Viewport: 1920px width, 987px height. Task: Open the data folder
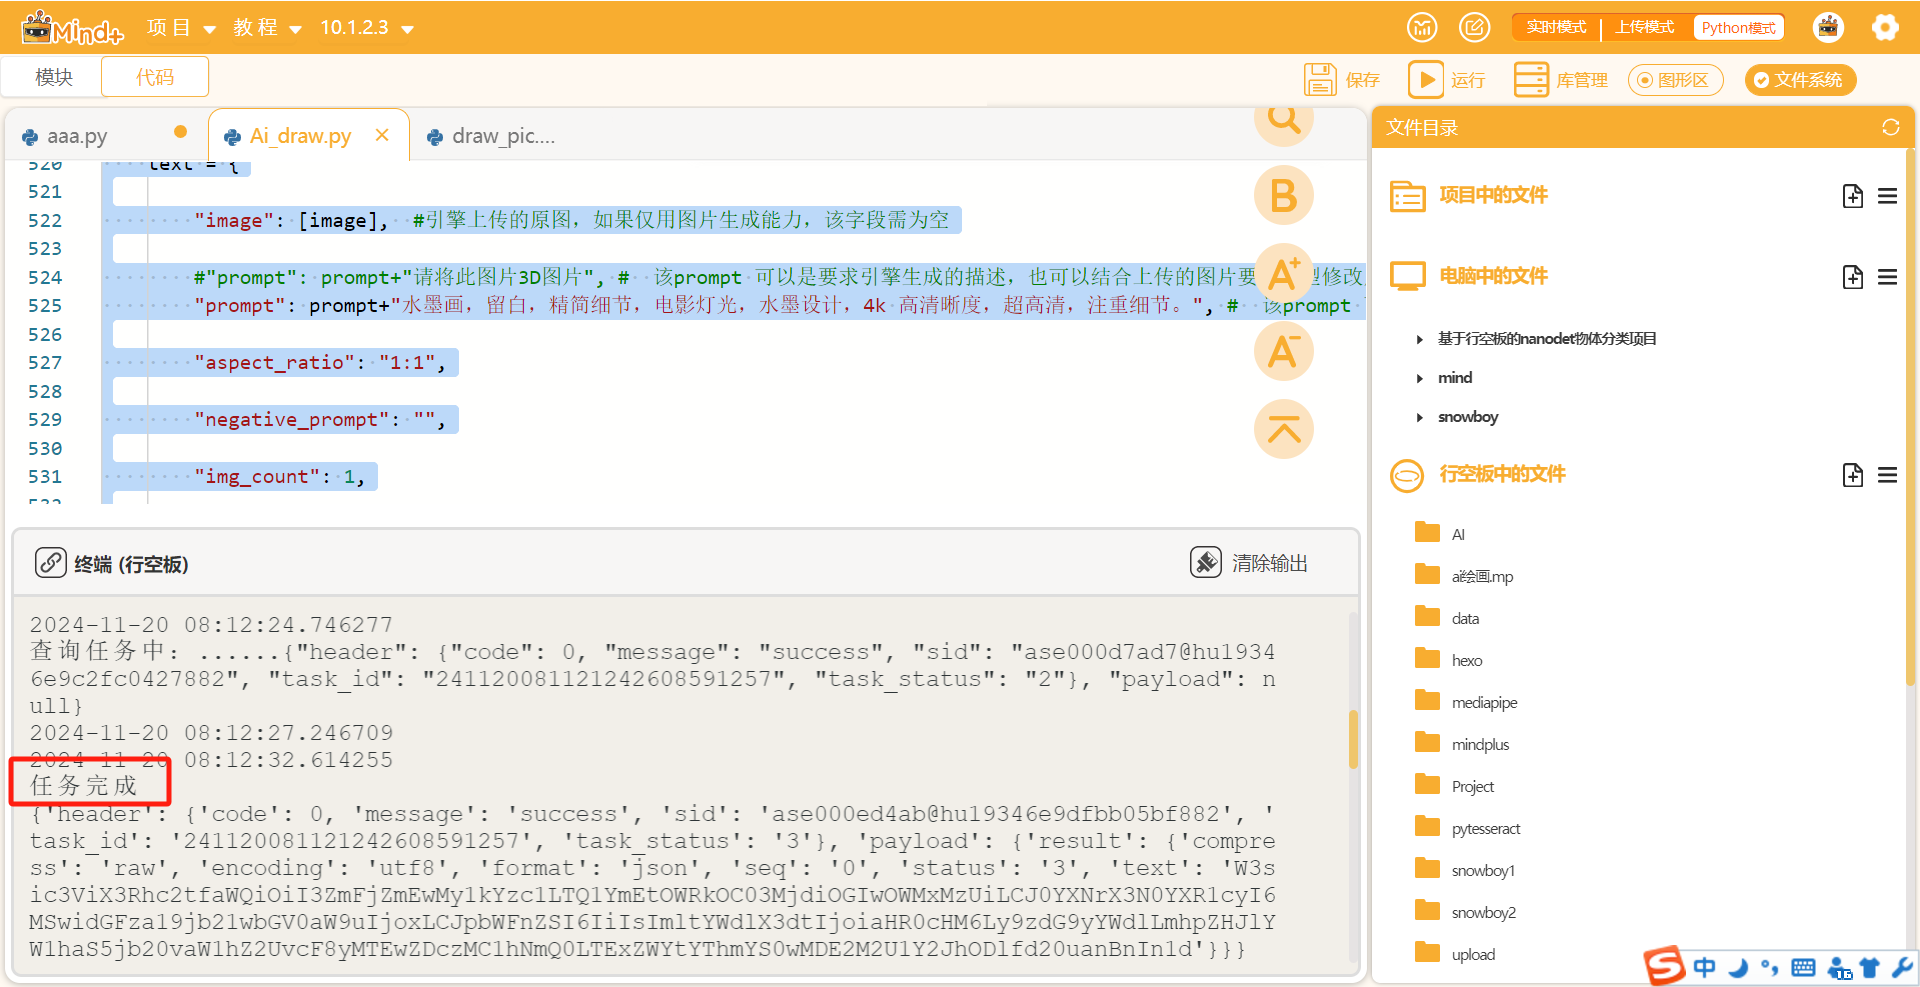click(x=1447, y=617)
